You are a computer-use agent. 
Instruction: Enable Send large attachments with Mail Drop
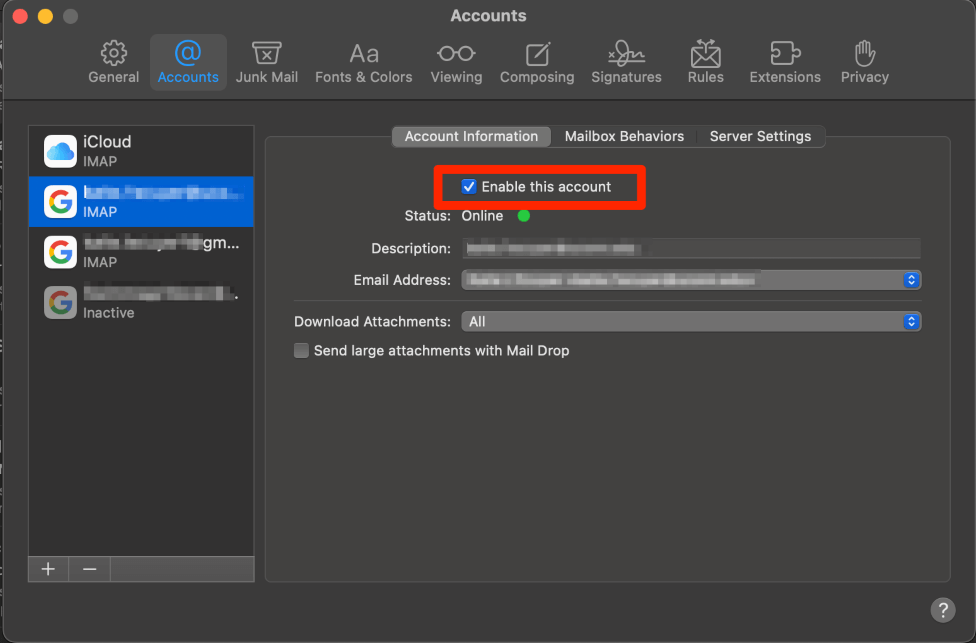[301, 351]
